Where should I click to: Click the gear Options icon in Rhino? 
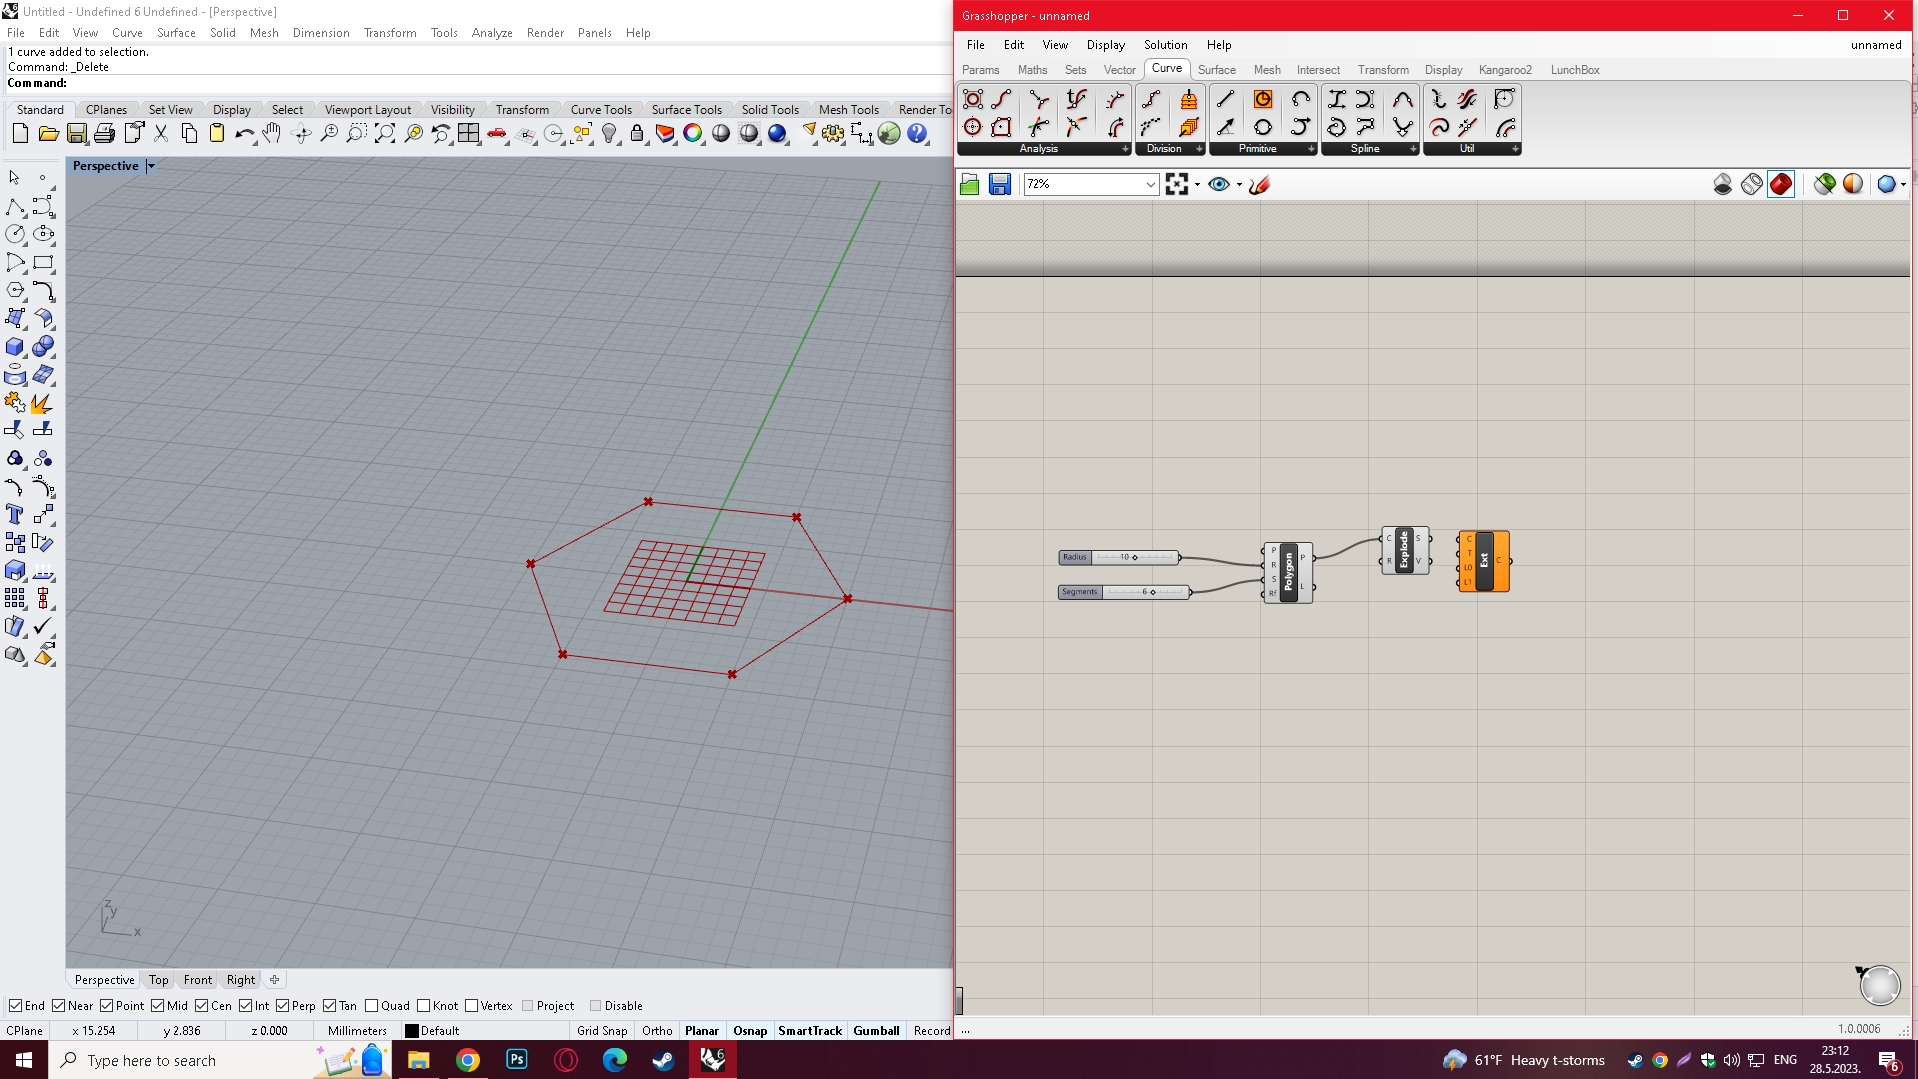coord(833,133)
